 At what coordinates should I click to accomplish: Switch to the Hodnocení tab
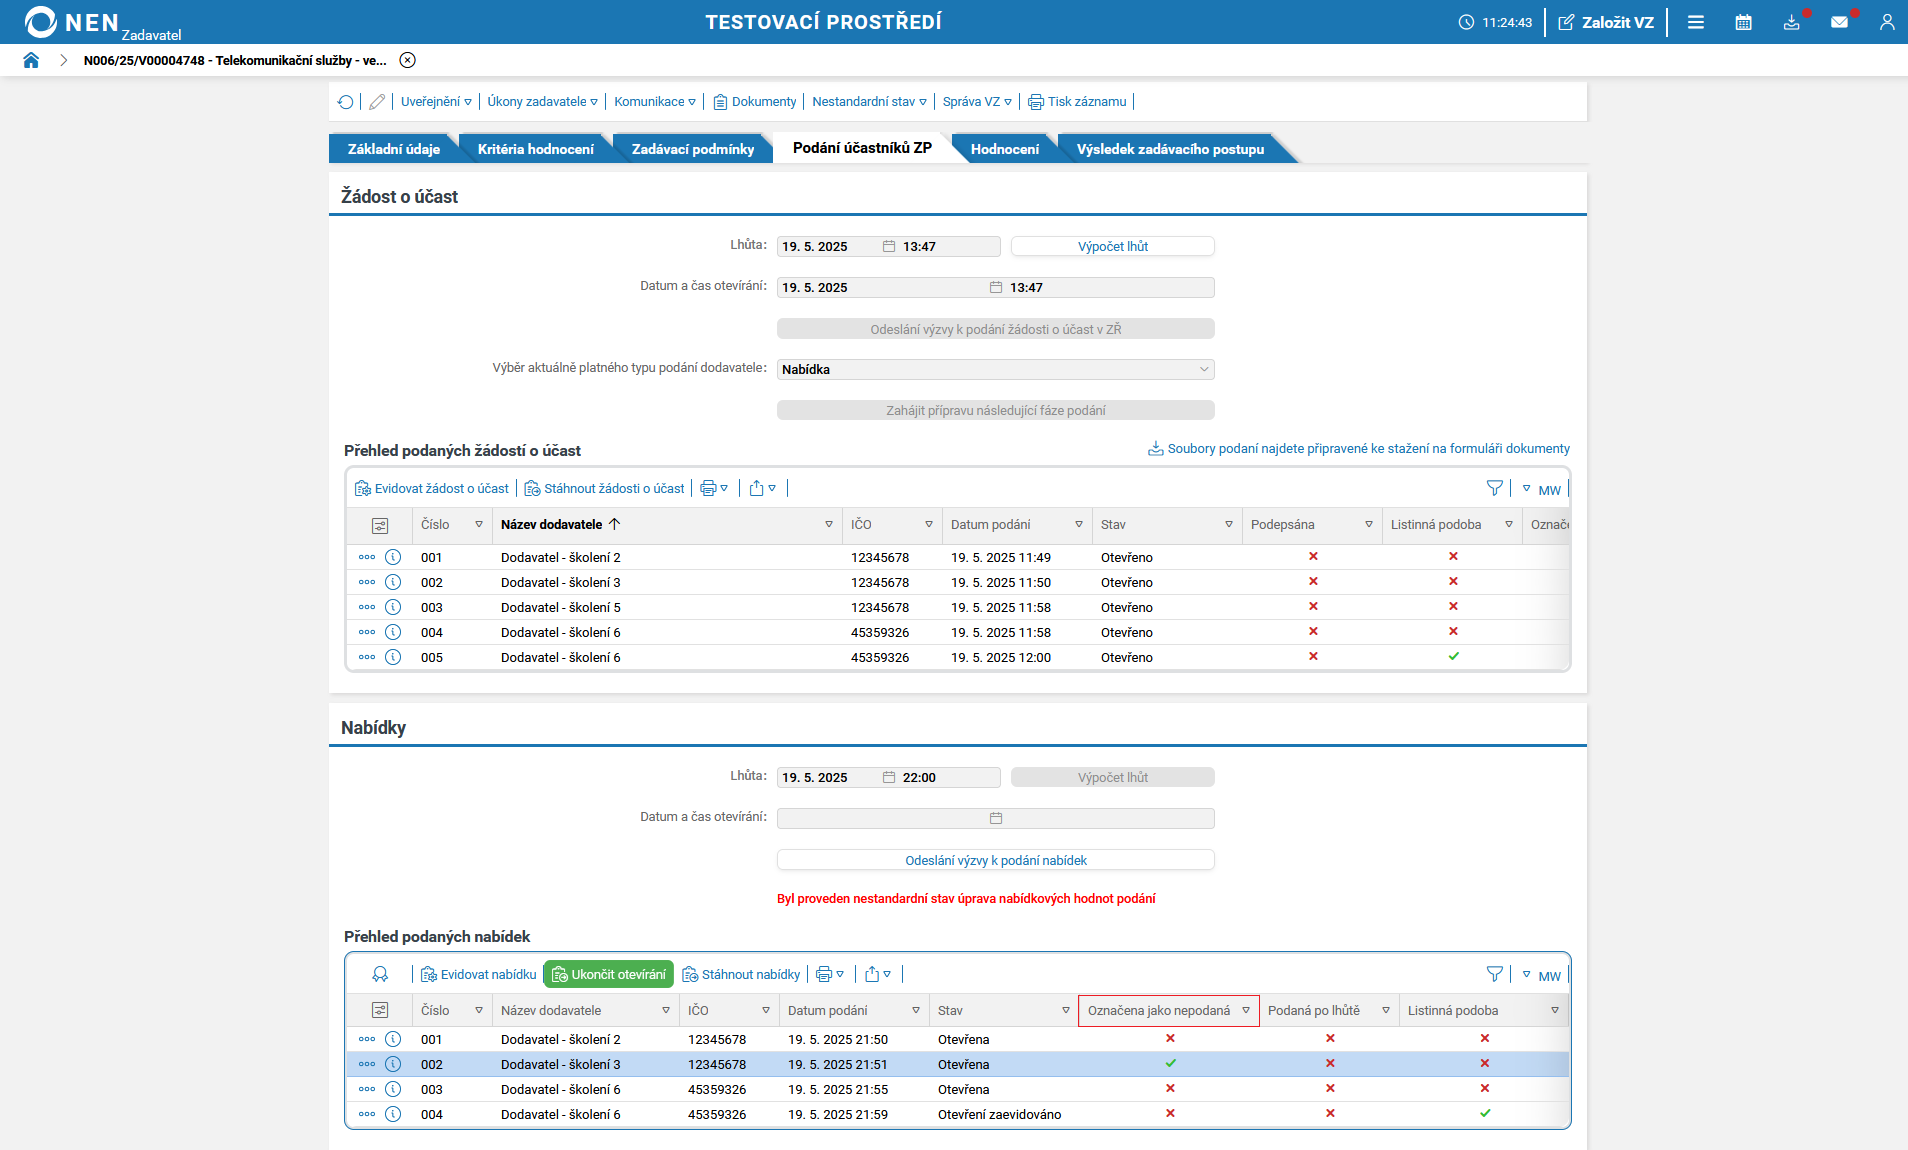[x=1004, y=149]
